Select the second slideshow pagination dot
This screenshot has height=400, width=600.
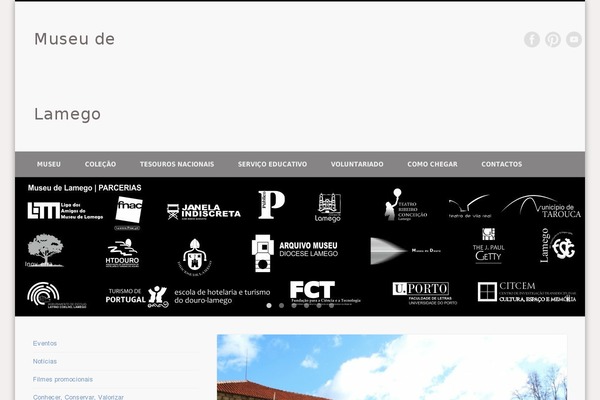(x=282, y=305)
